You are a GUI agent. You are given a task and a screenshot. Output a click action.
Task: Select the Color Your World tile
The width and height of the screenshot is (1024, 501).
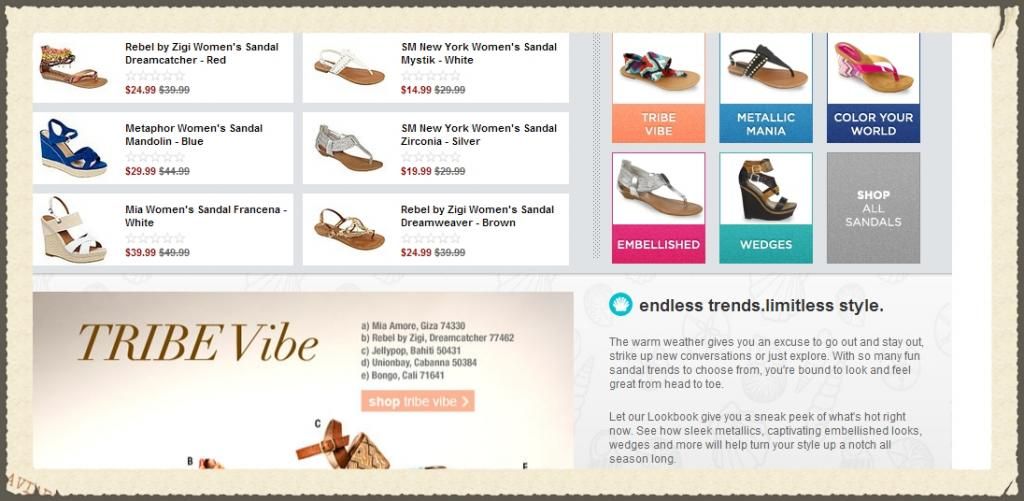click(x=873, y=88)
